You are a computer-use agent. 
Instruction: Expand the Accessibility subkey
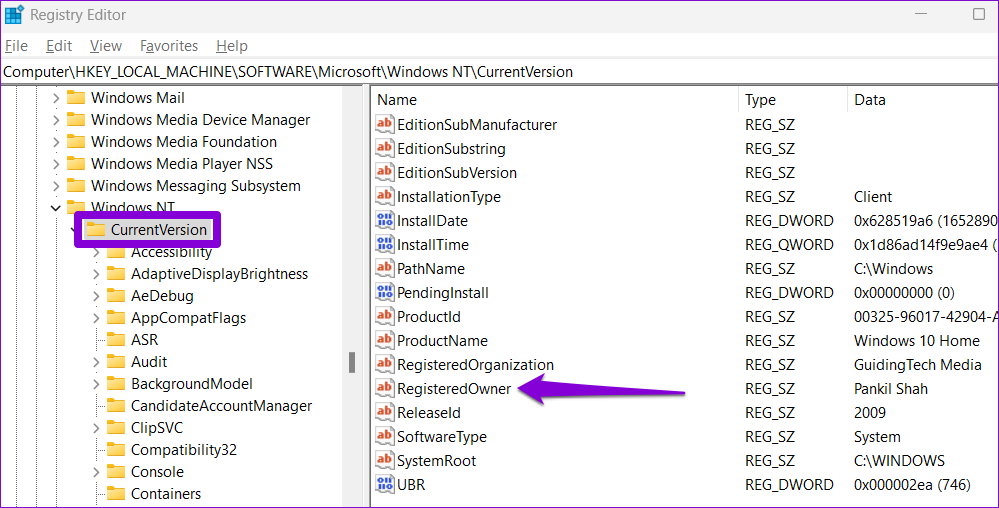(x=96, y=252)
